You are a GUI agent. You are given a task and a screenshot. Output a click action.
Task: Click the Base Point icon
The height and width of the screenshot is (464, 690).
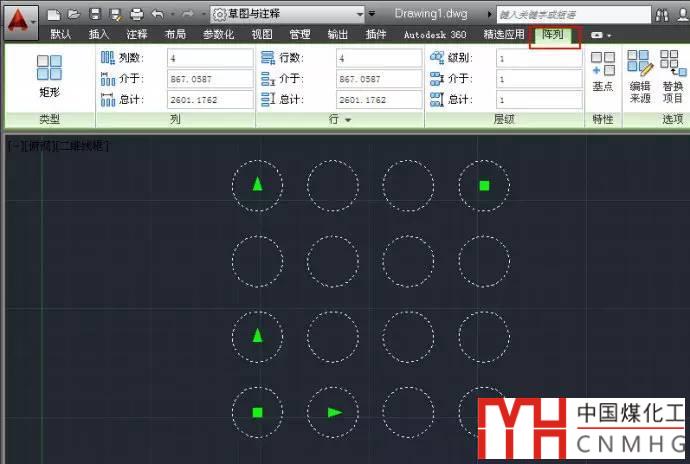tap(602, 72)
